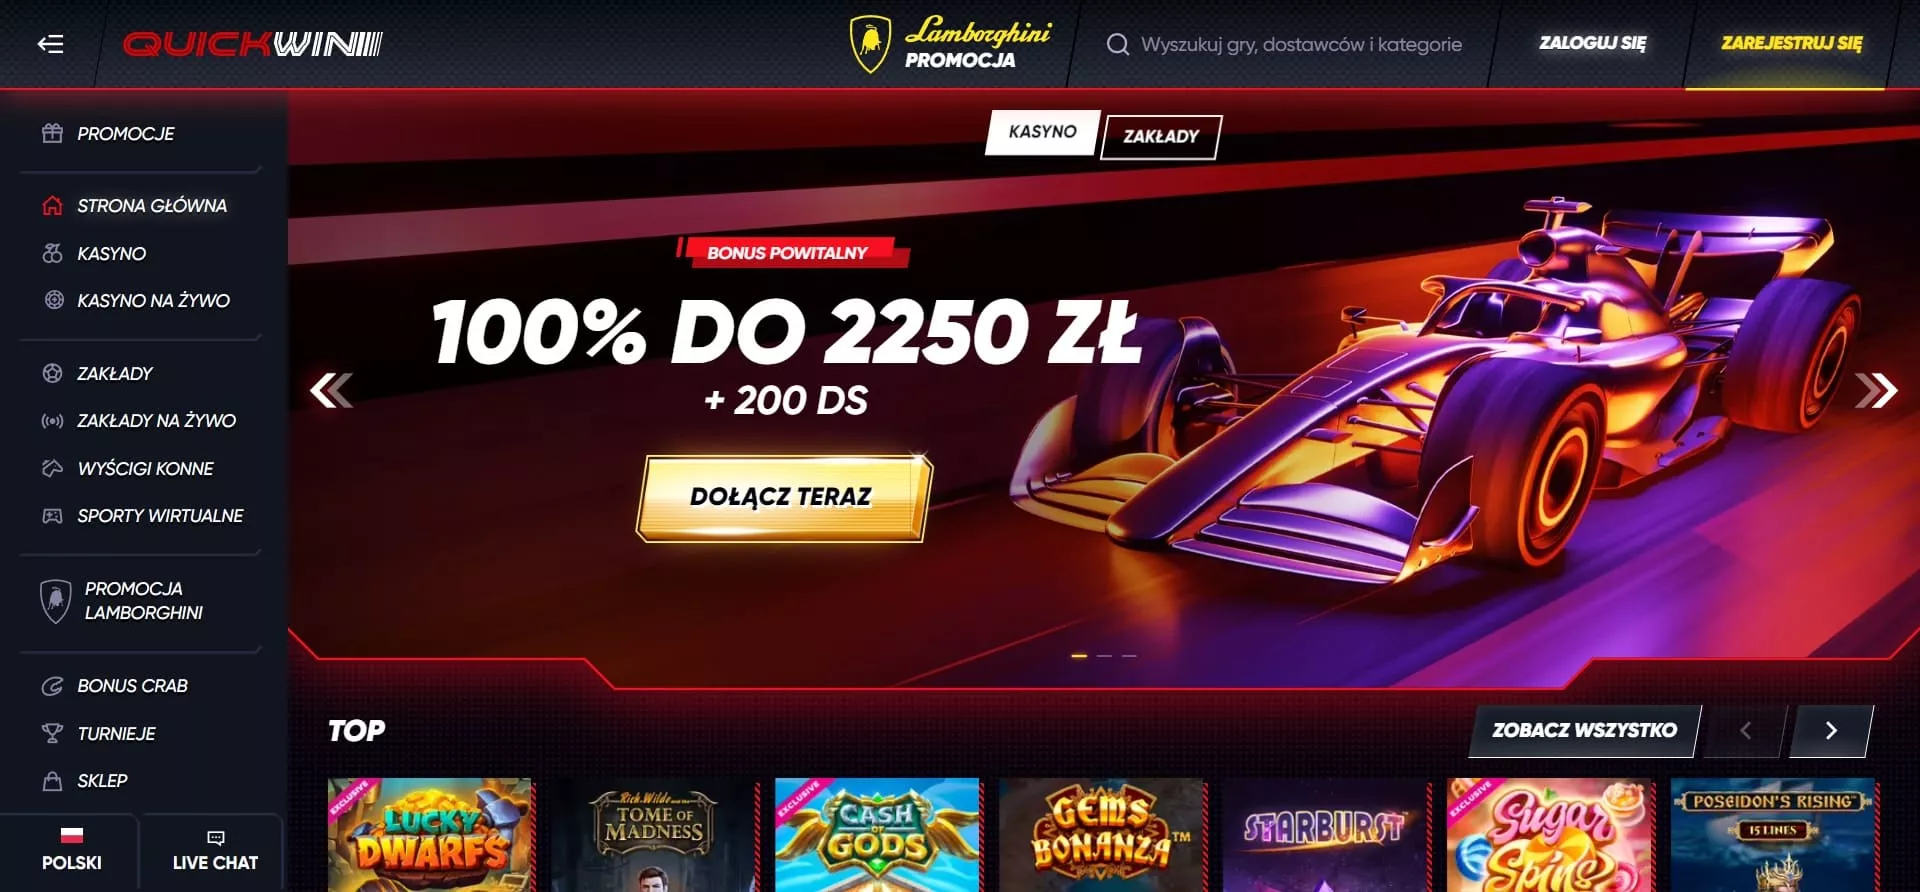Screen dimensions: 1920x892
Task: Show previous banner with left double chevron
Action: click(331, 390)
